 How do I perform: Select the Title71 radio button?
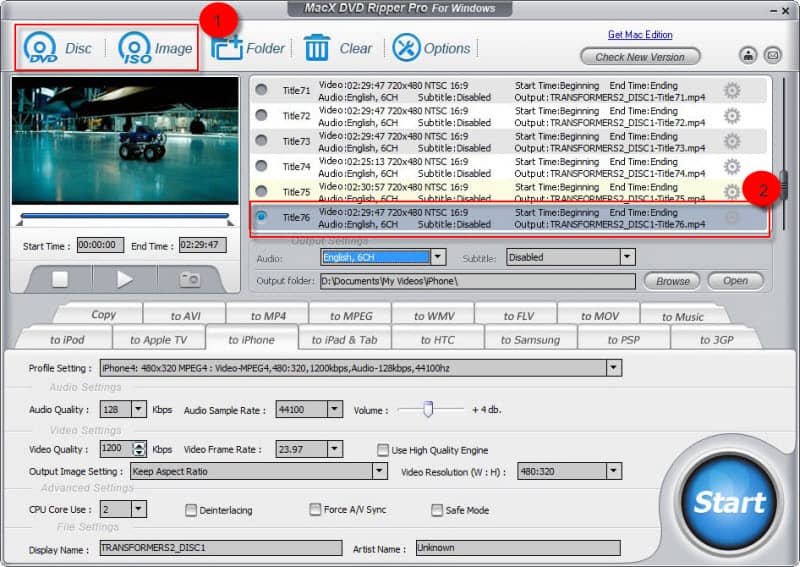pyautogui.click(x=261, y=90)
